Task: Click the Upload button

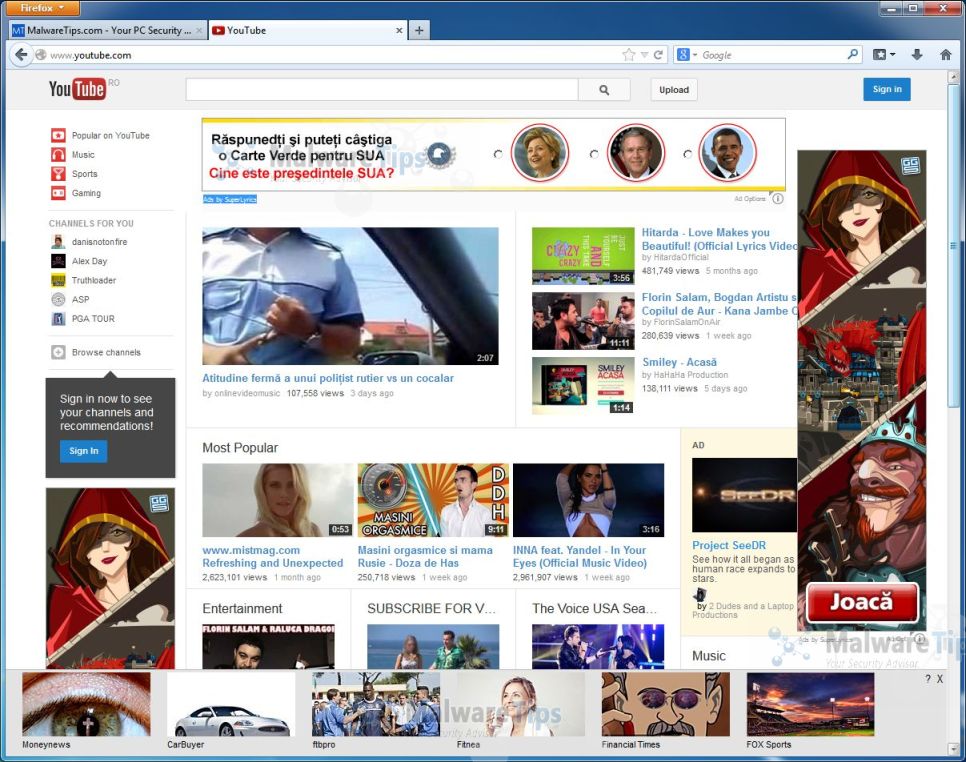Action: point(674,89)
